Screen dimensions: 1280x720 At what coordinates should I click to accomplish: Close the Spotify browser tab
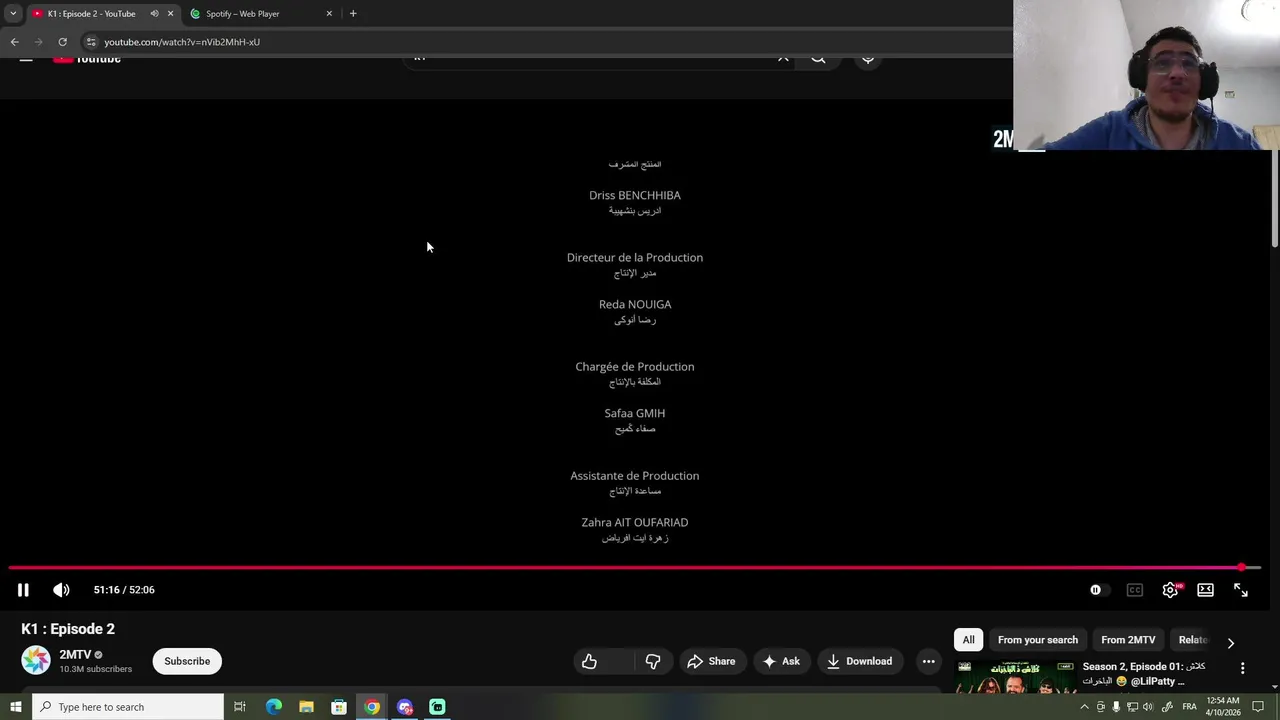click(329, 14)
